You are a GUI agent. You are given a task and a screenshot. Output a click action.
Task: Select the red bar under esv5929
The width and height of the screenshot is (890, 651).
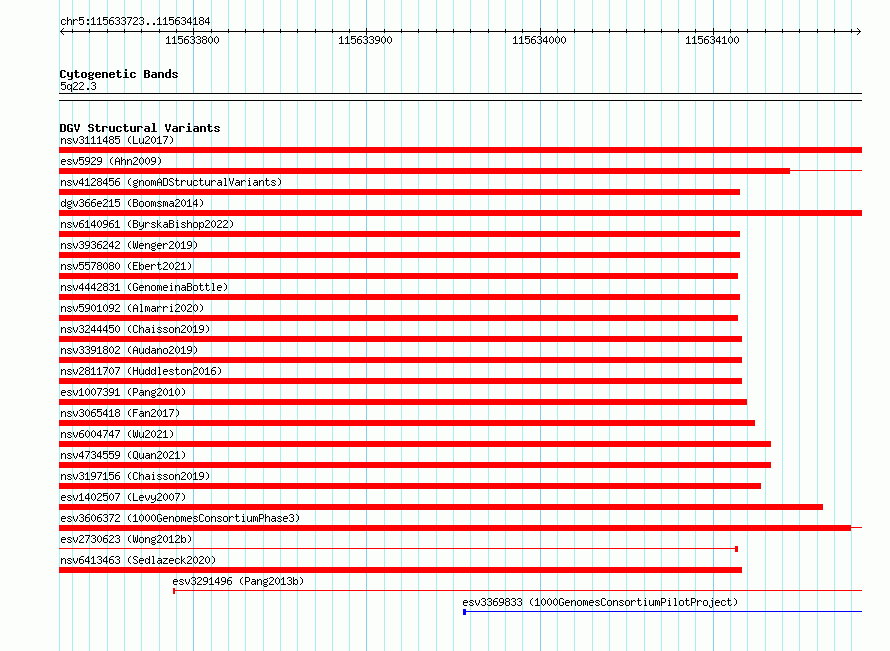tap(425, 171)
